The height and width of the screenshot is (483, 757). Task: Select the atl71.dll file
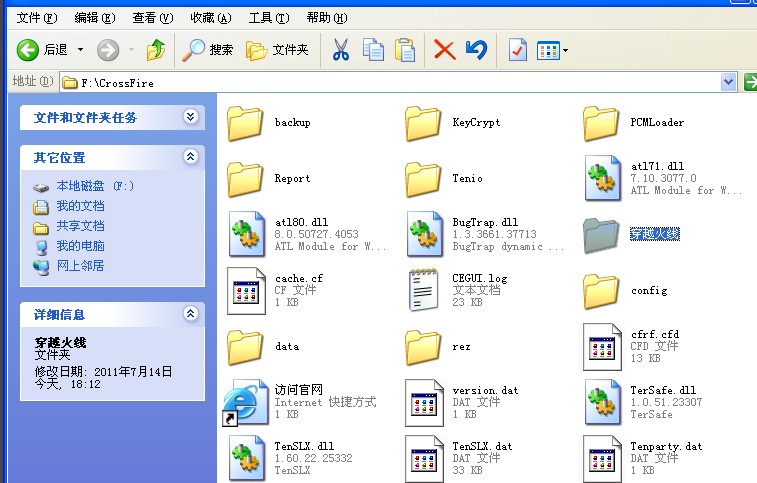click(662, 178)
